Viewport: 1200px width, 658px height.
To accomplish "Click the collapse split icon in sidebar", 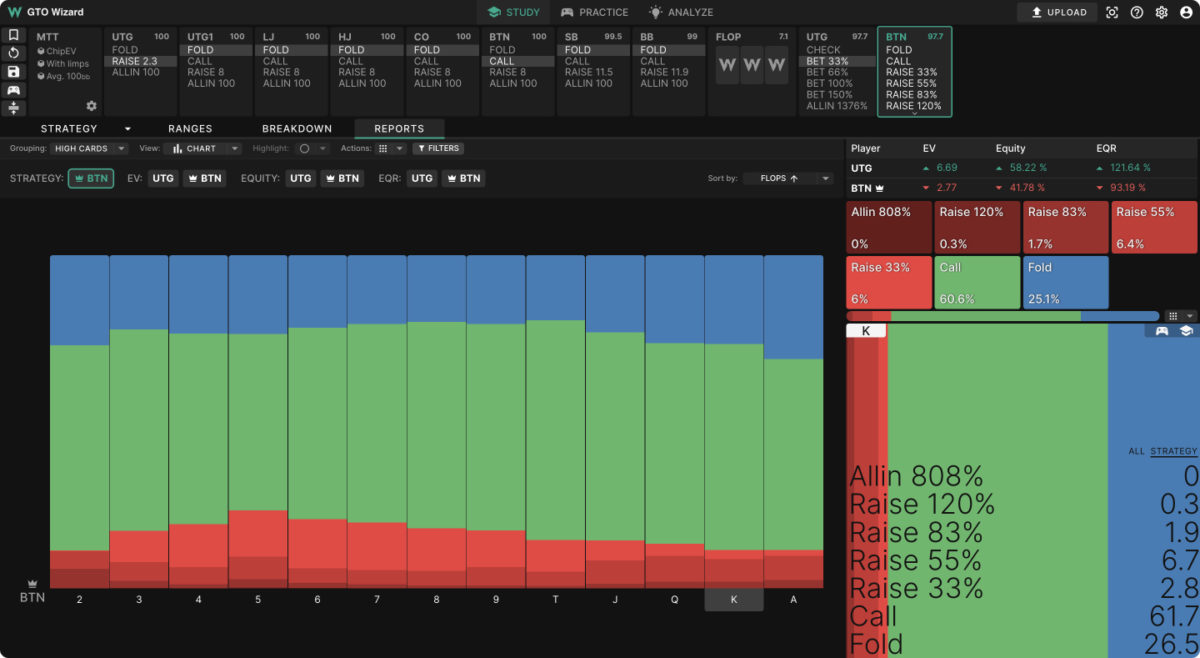I will [x=13, y=108].
